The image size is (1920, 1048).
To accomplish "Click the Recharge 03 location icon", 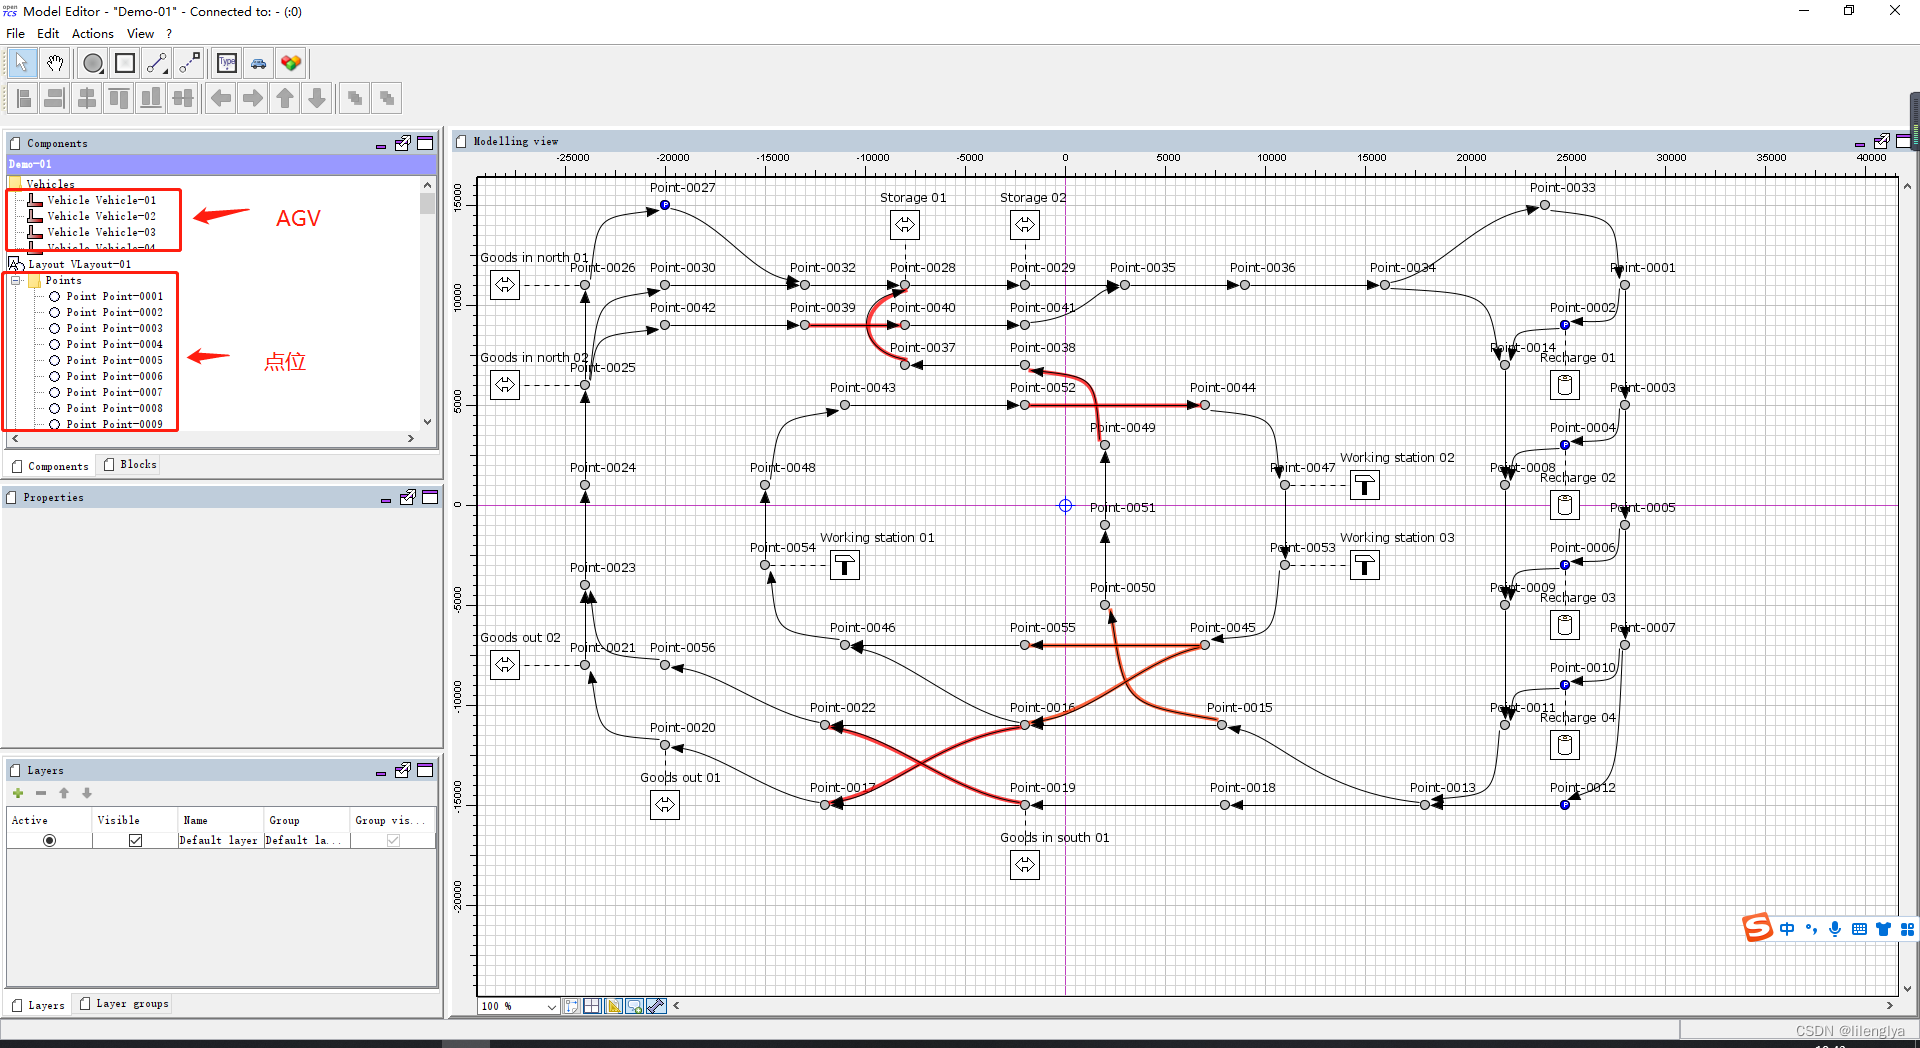I will (x=1565, y=625).
